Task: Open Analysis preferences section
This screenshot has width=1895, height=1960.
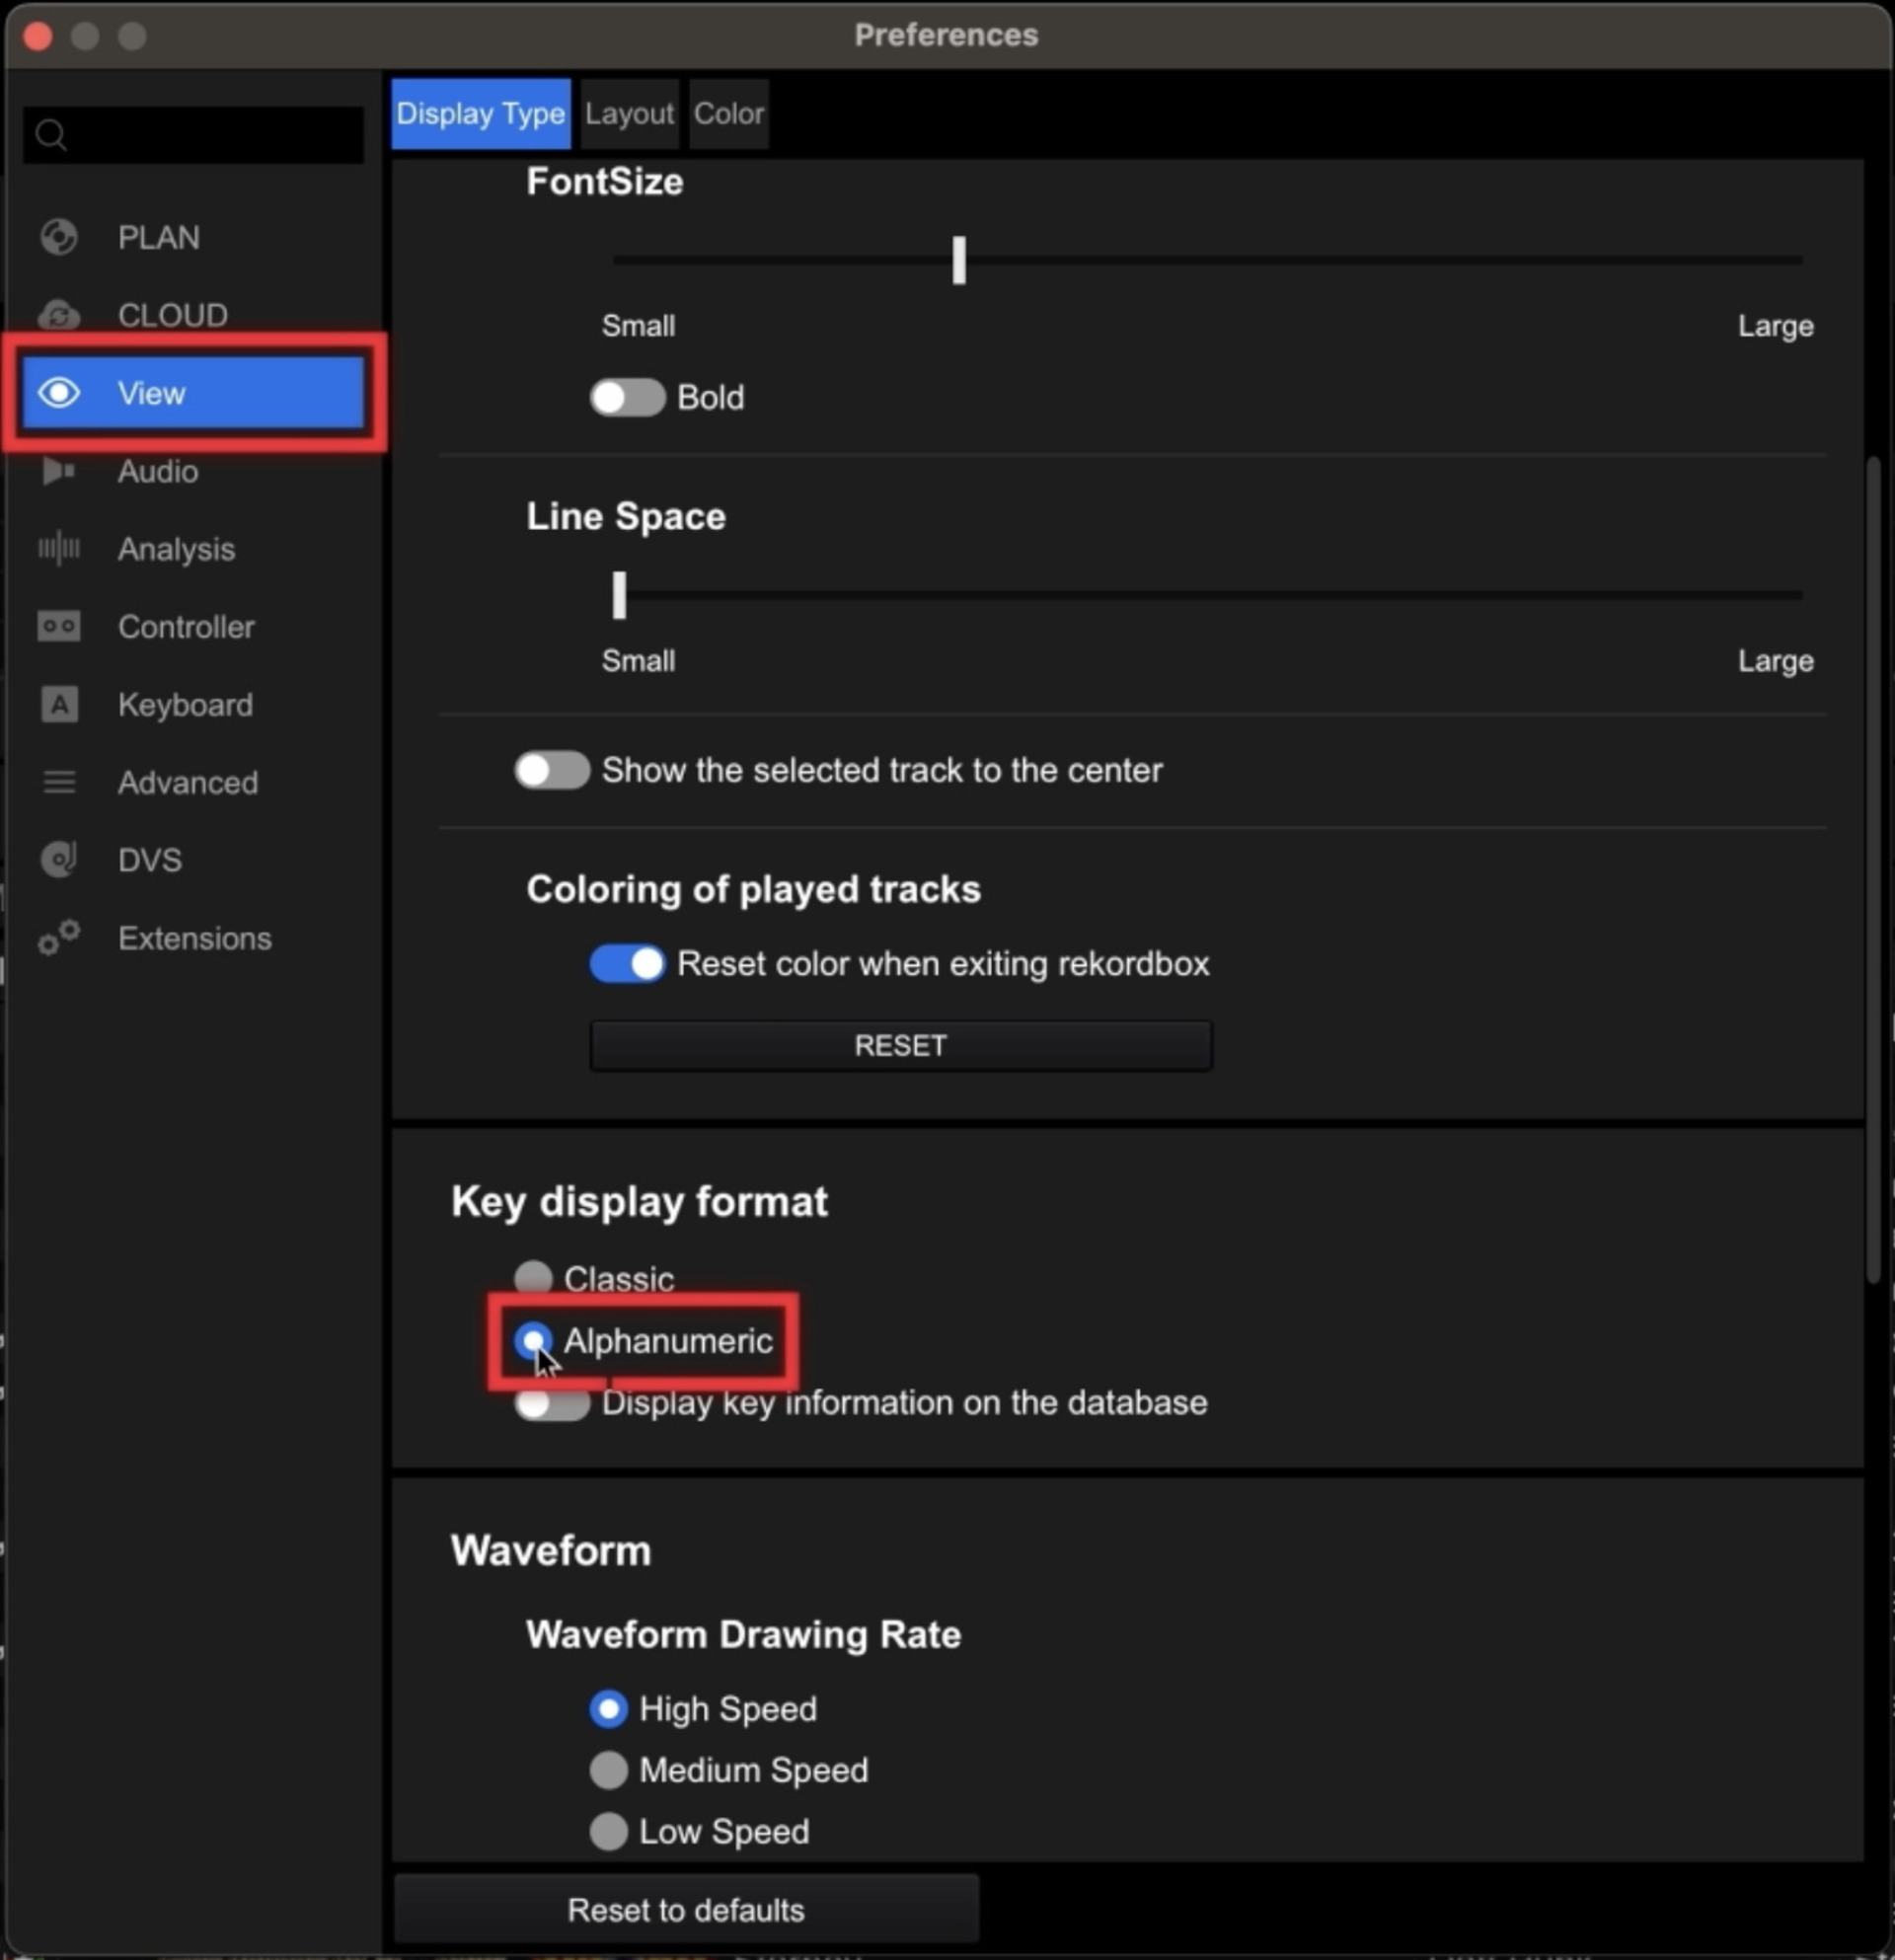Action: click(176, 548)
